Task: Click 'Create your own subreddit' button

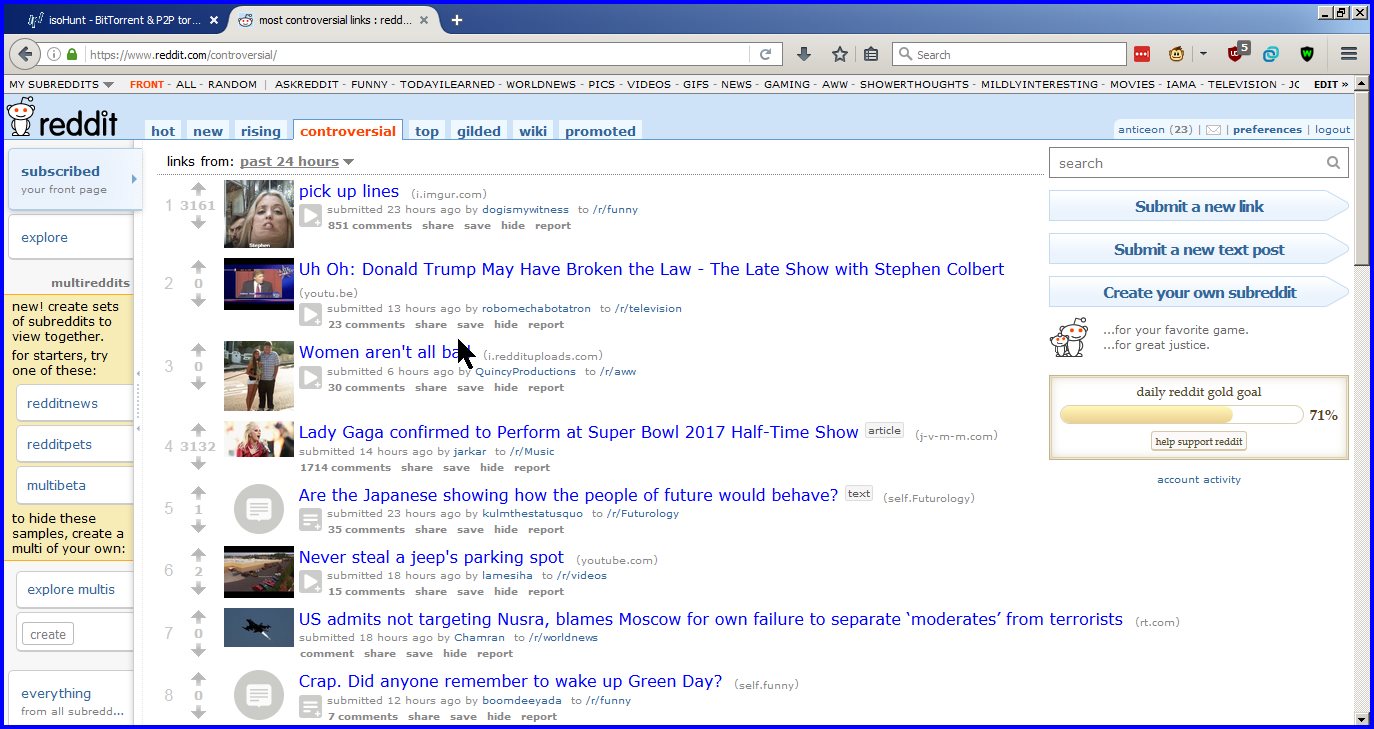Action: point(1199,292)
